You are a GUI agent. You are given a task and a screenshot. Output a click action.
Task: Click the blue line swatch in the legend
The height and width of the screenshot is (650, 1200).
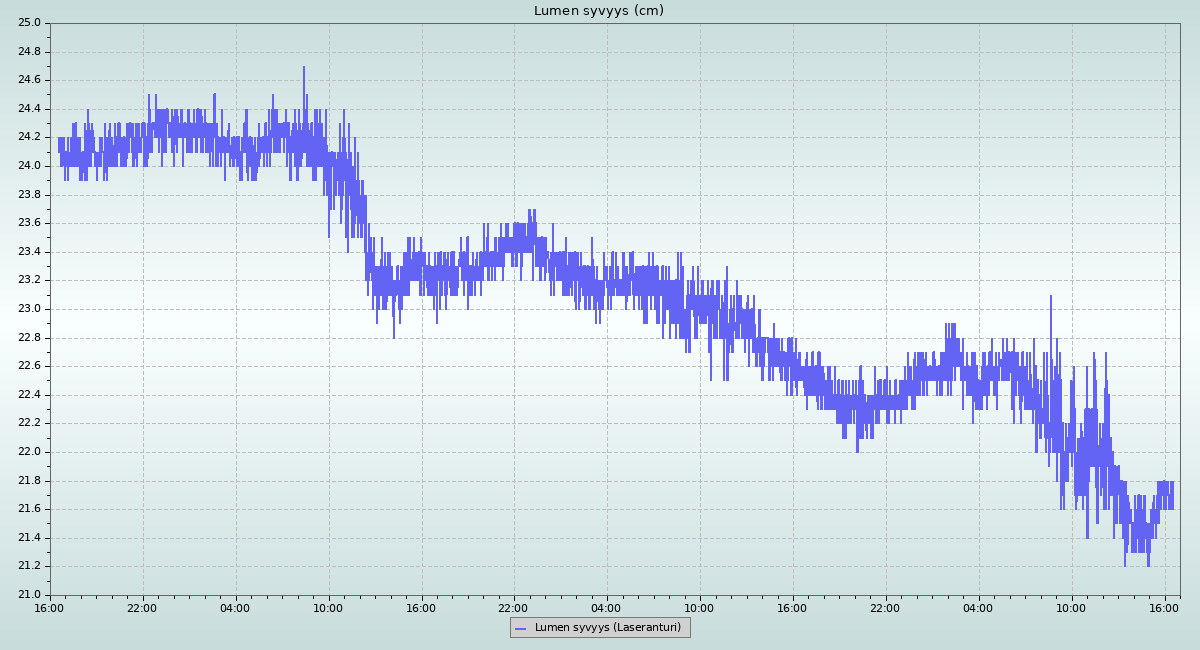pyautogui.click(x=520, y=628)
